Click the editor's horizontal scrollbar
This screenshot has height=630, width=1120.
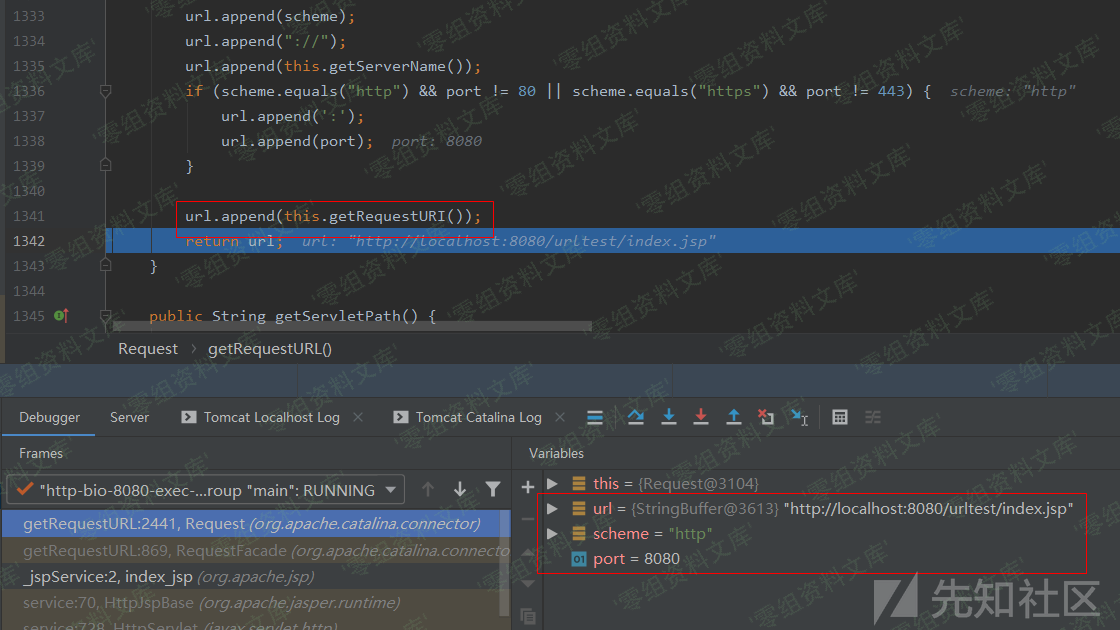(352, 326)
